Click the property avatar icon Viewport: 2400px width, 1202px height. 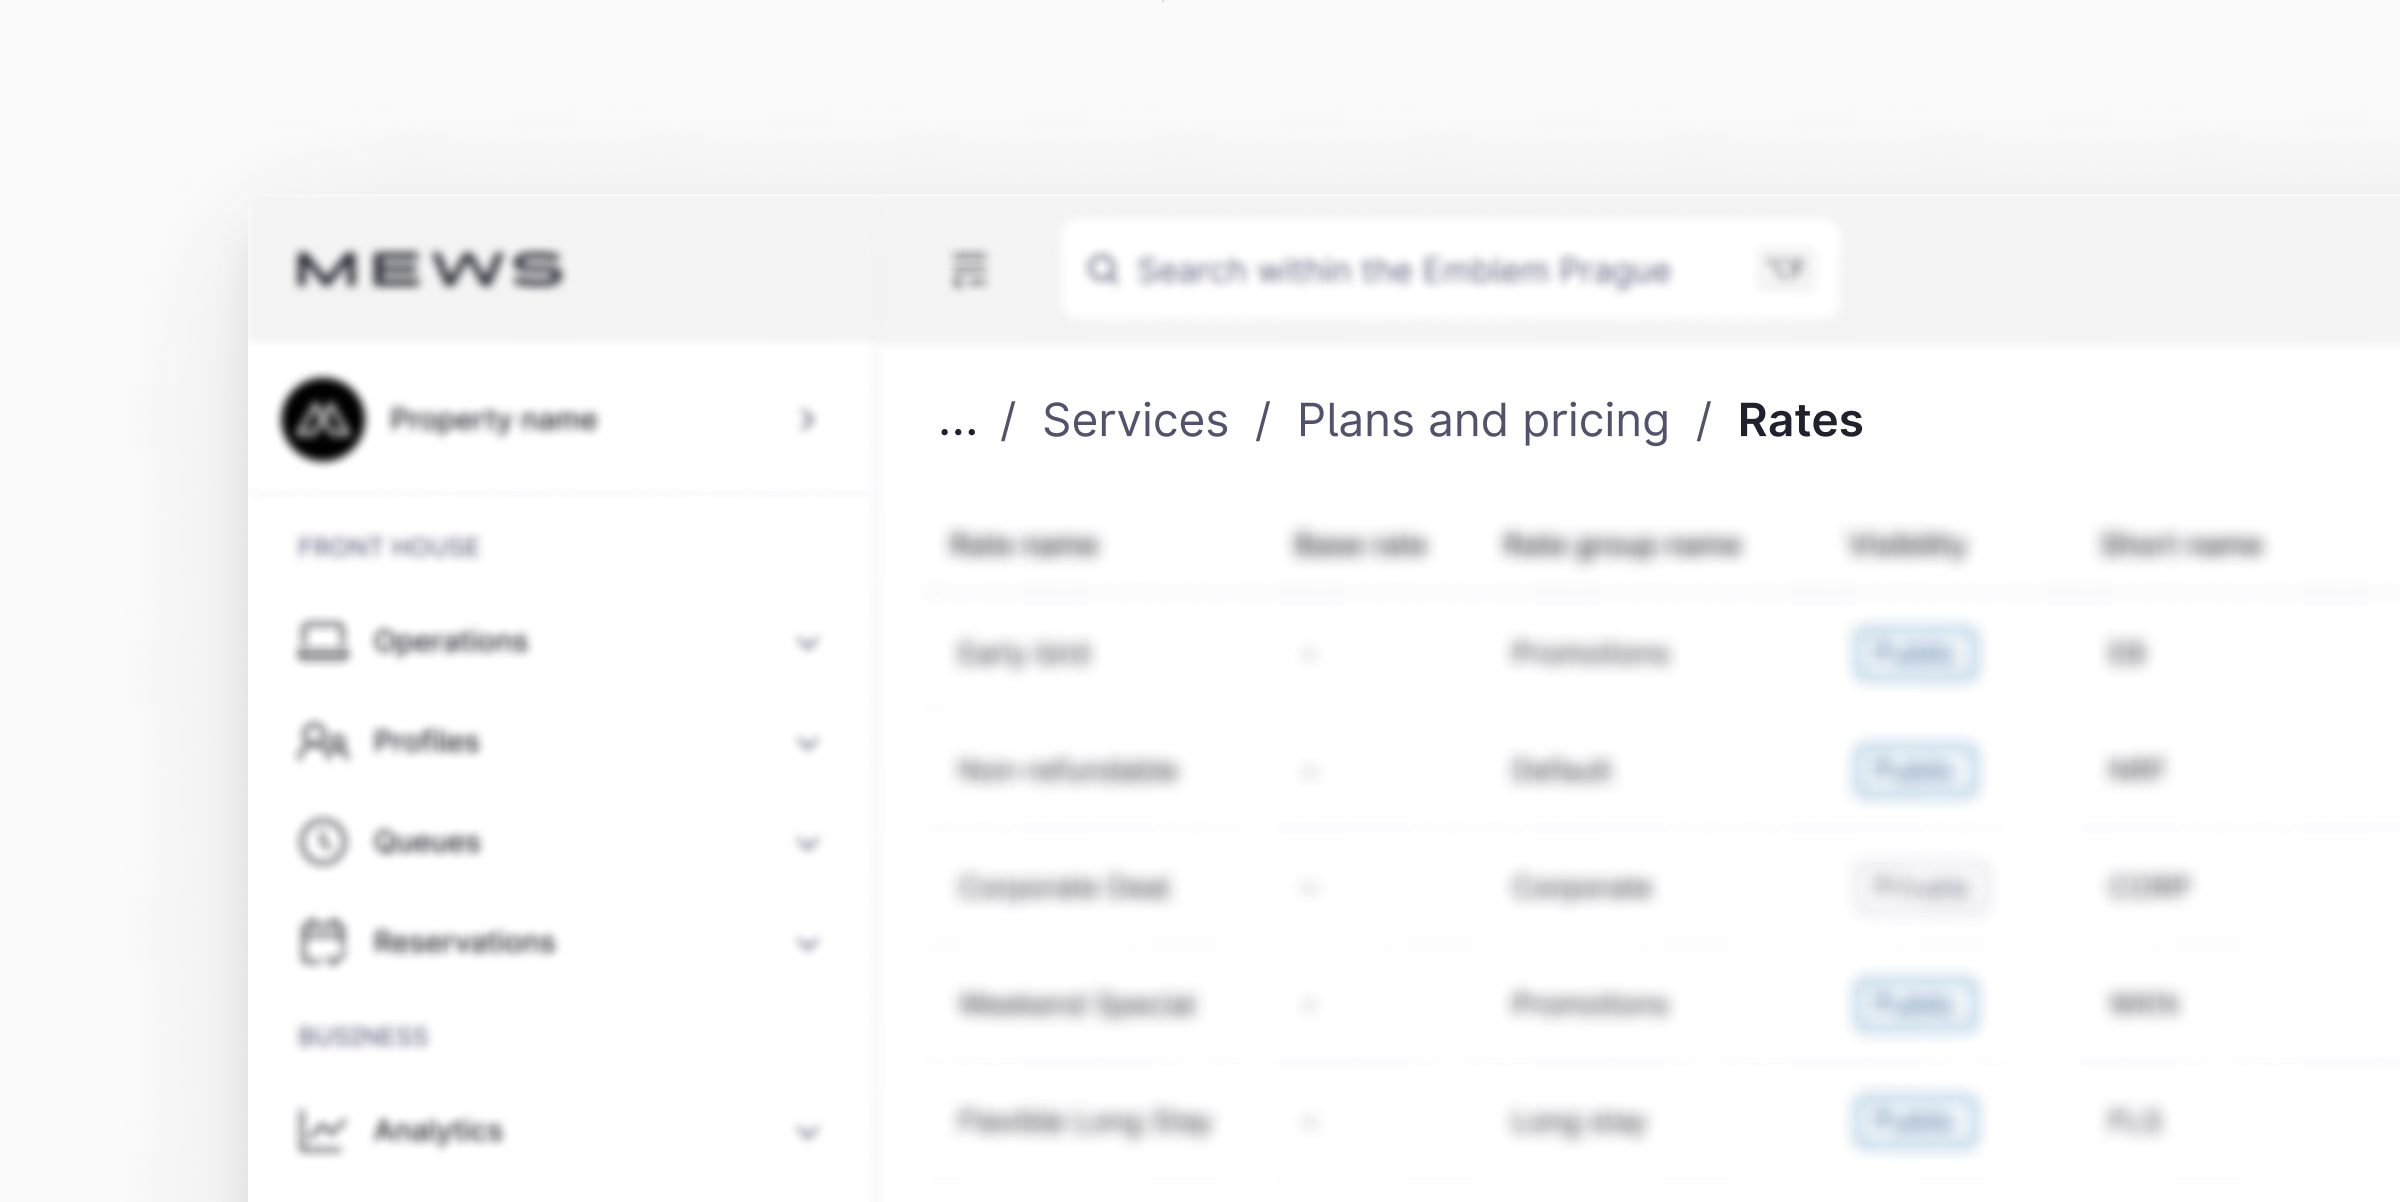coord(323,420)
